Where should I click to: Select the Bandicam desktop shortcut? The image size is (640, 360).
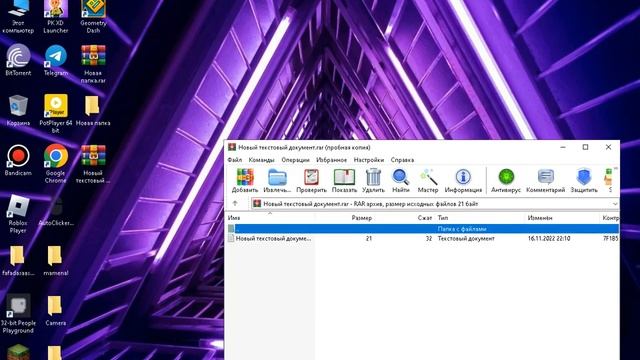(x=18, y=160)
